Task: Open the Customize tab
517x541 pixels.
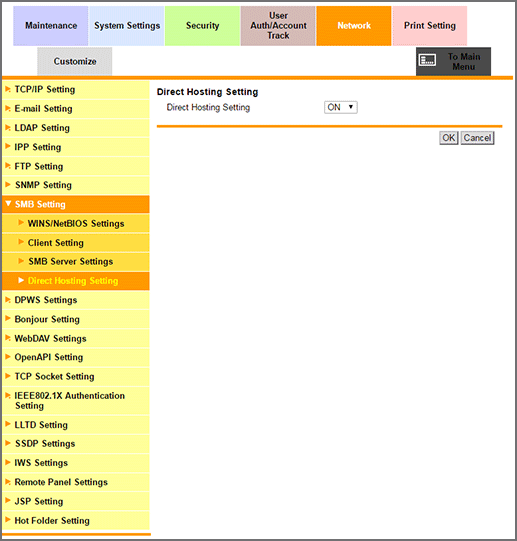Action: click(75, 61)
